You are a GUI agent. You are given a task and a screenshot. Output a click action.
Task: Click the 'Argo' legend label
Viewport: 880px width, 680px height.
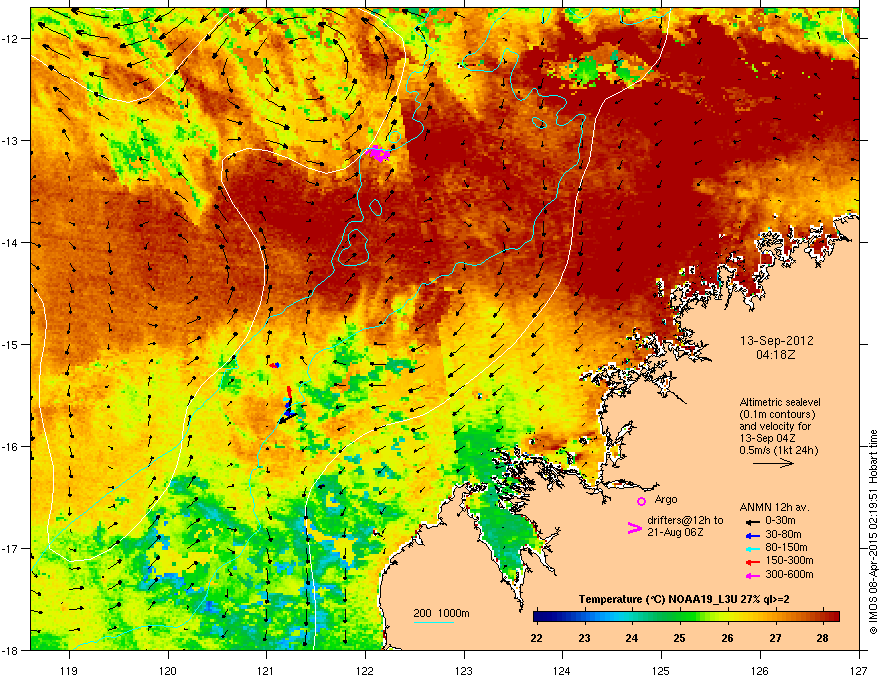pyautogui.click(x=666, y=499)
